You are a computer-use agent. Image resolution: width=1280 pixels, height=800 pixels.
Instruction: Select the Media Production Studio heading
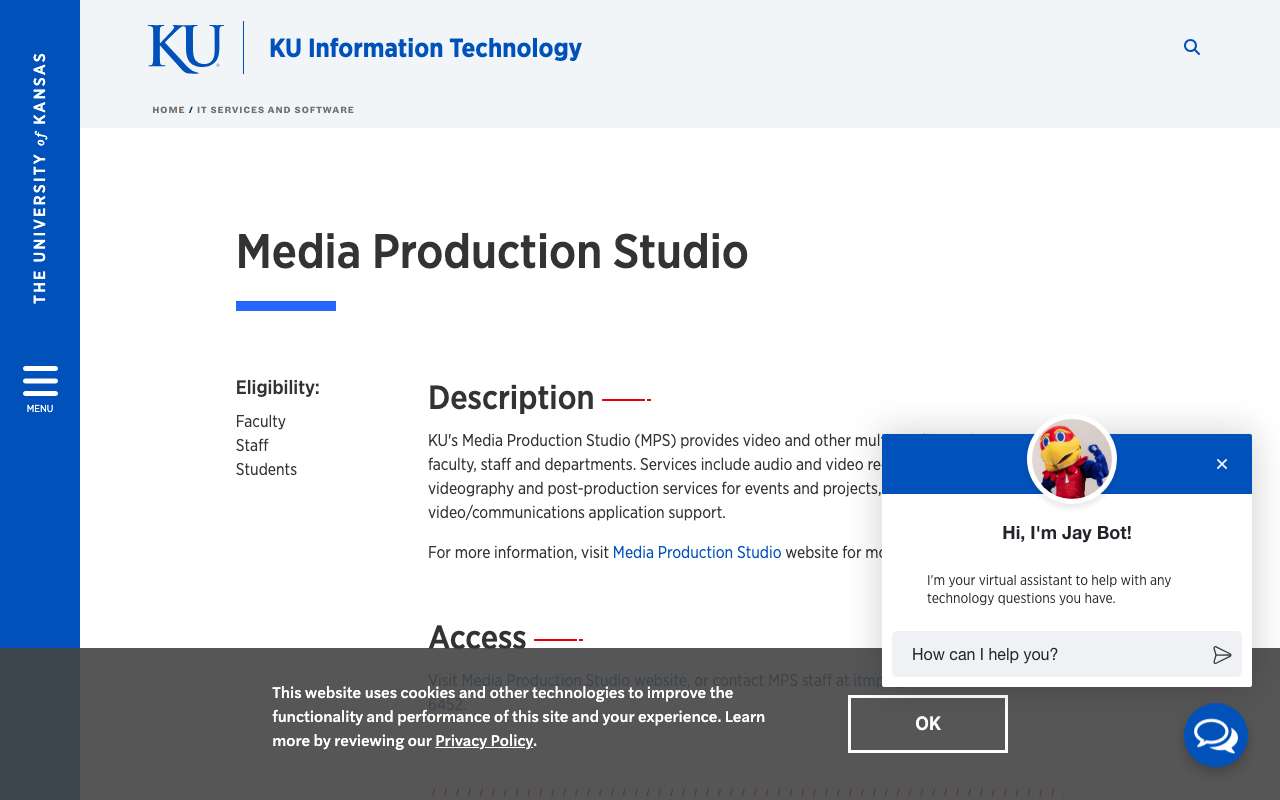pyautogui.click(x=492, y=251)
